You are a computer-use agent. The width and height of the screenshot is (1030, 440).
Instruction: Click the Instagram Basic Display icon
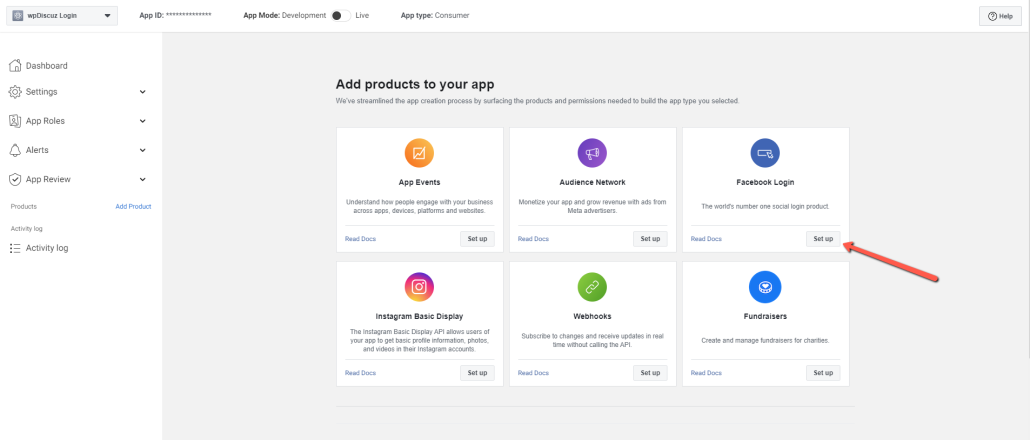tap(419, 287)
